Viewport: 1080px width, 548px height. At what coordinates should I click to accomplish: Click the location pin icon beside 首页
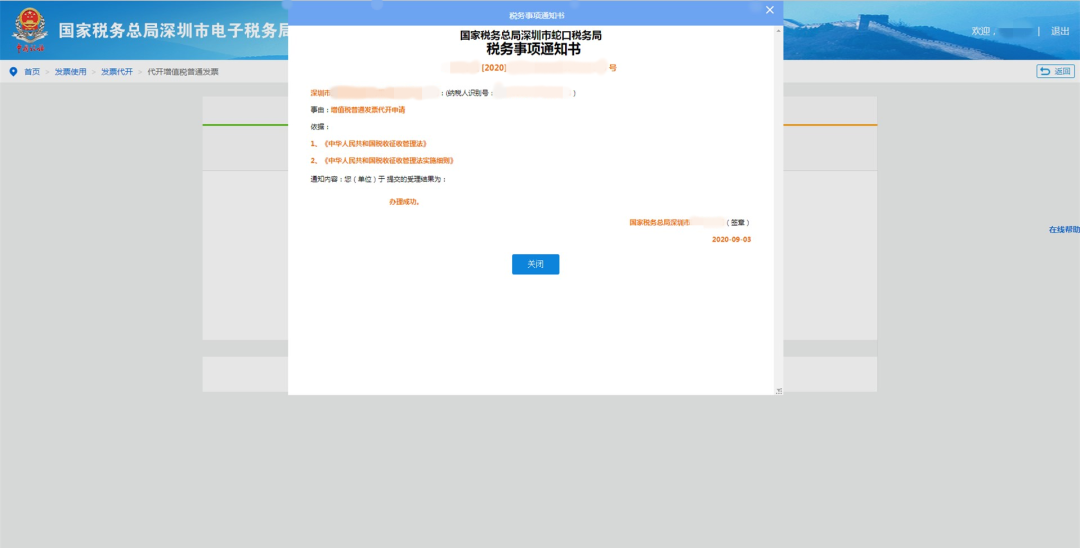coord(13,72)
